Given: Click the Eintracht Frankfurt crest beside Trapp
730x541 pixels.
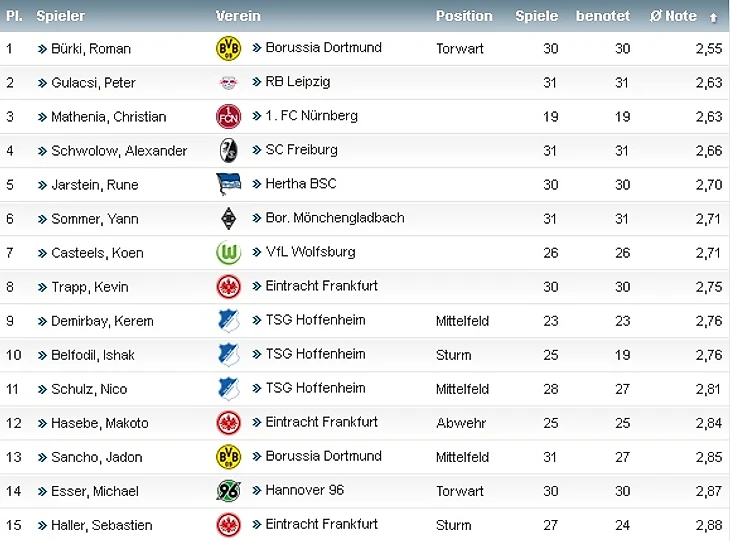Looking at the screenshot, I should (x=228, y=286).
